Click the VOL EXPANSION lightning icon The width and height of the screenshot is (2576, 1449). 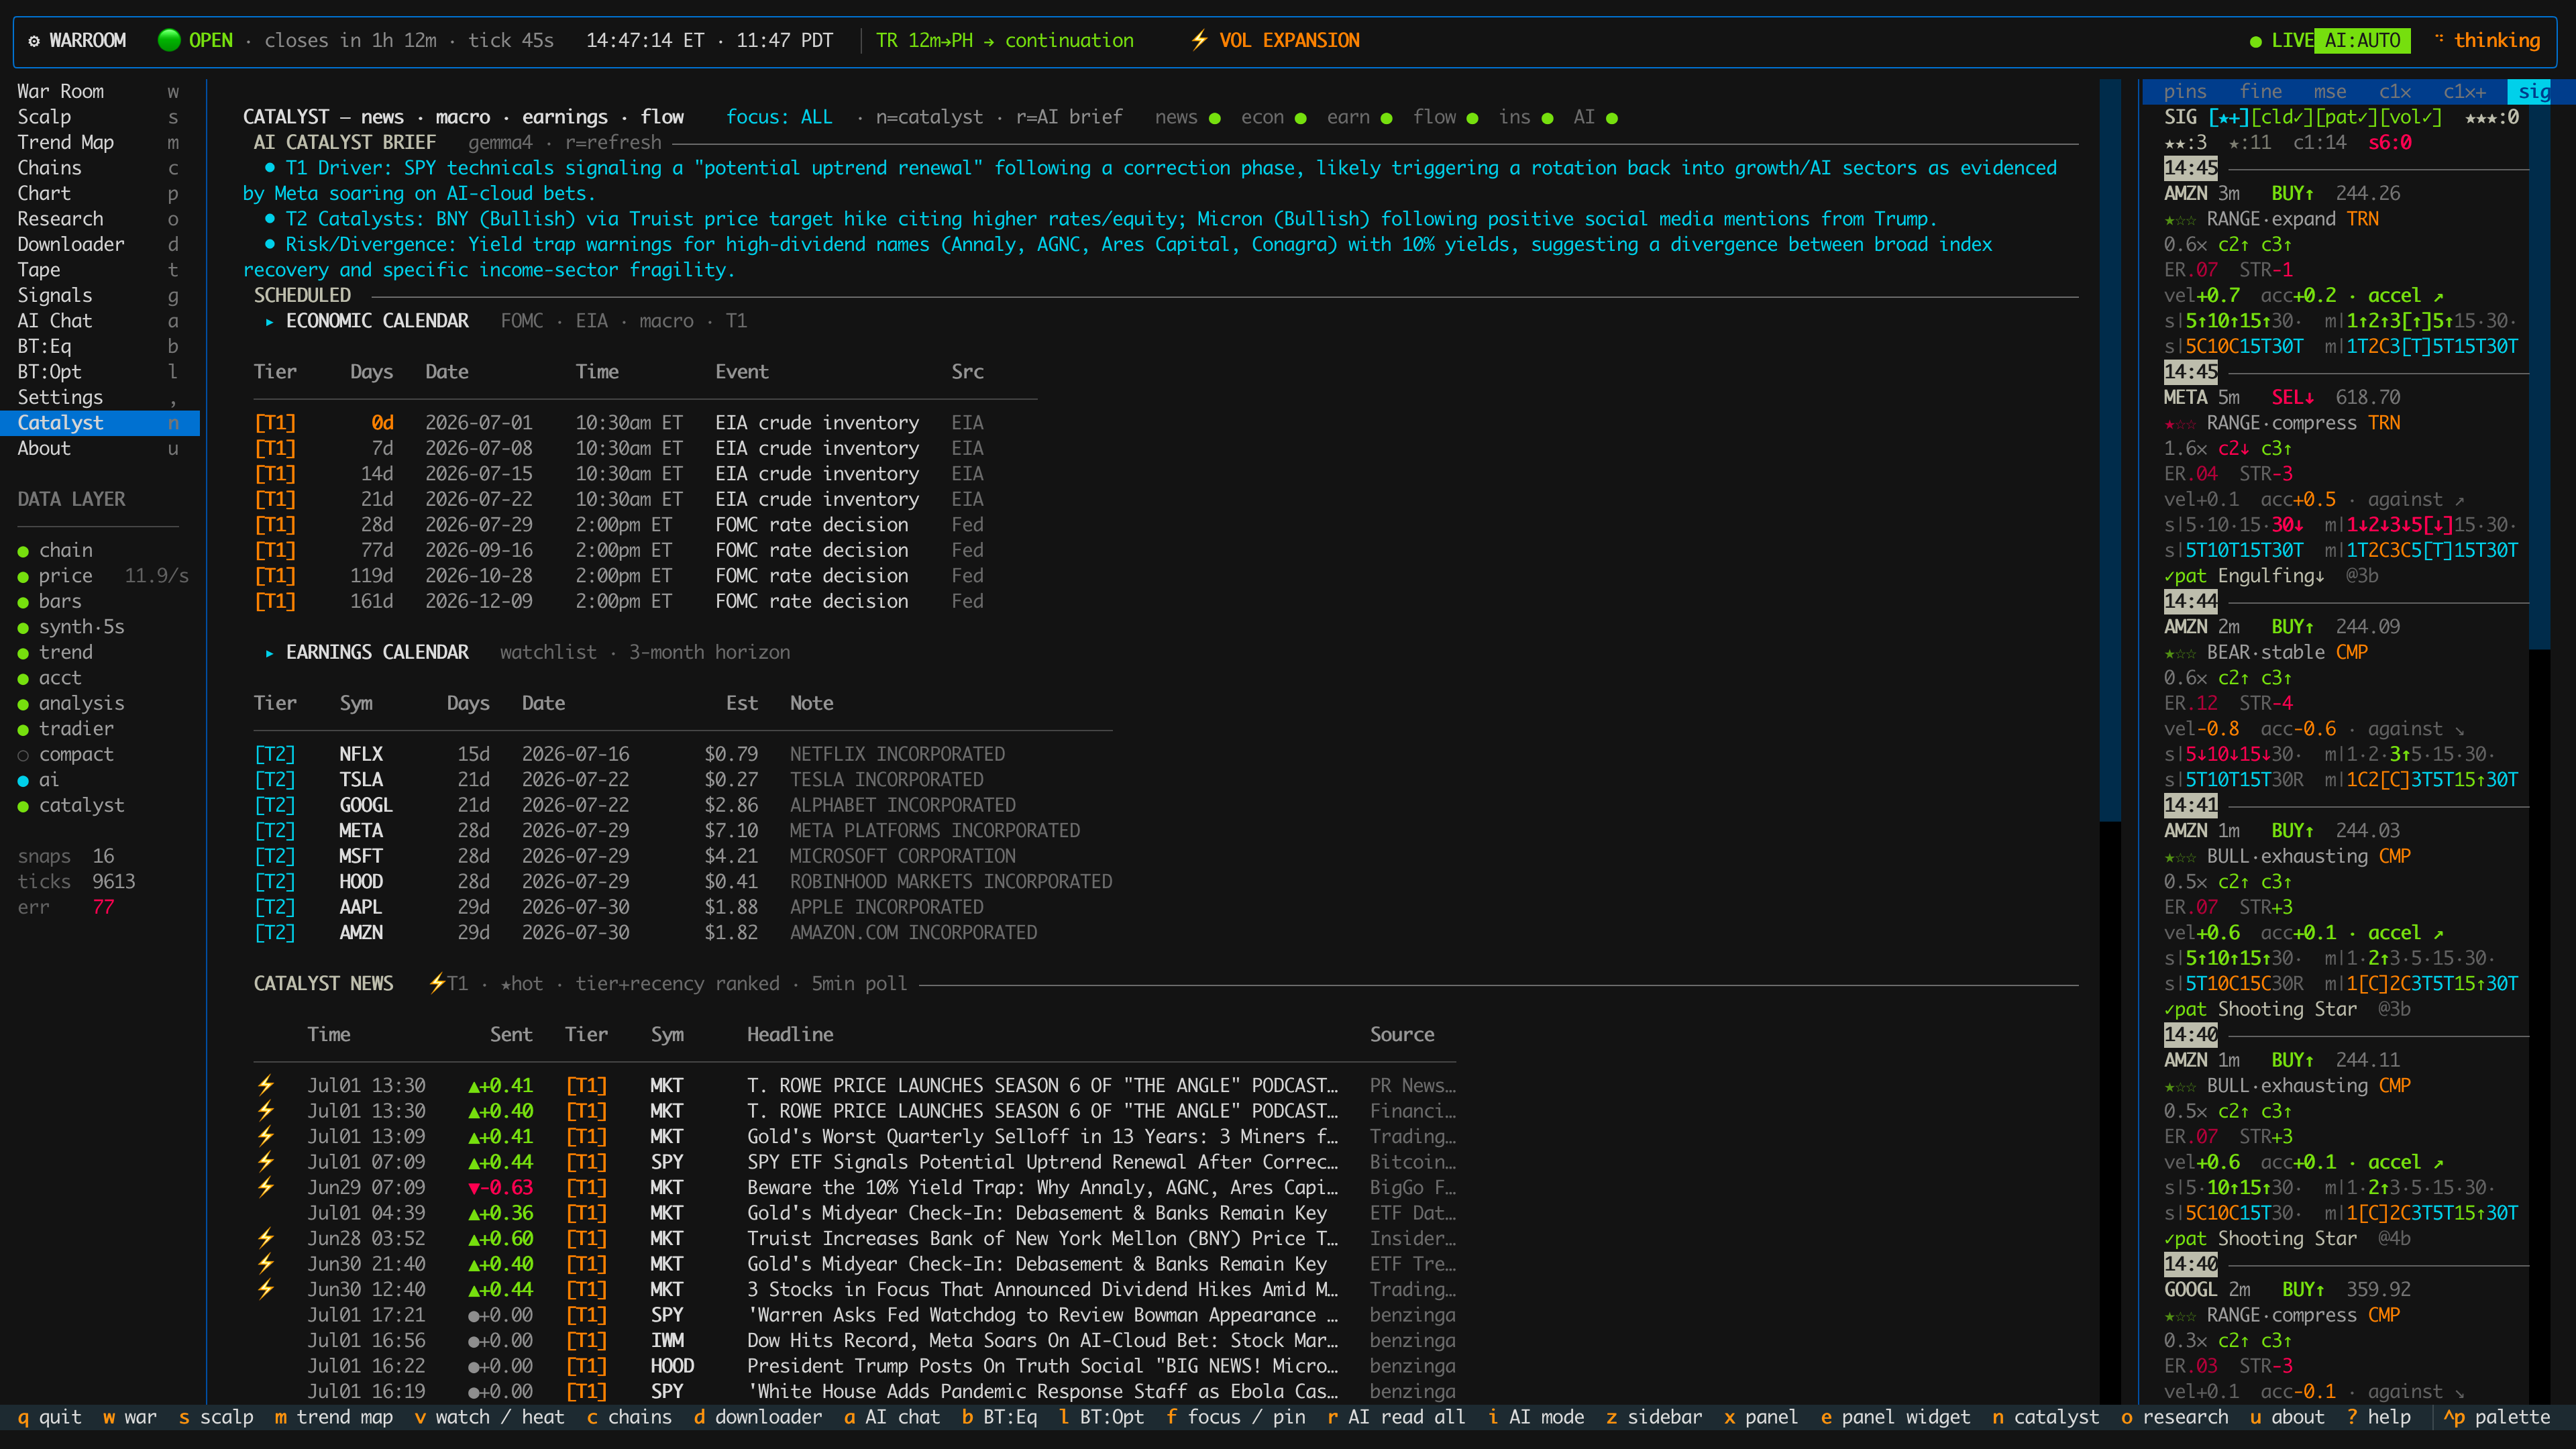coord(1199,41)
